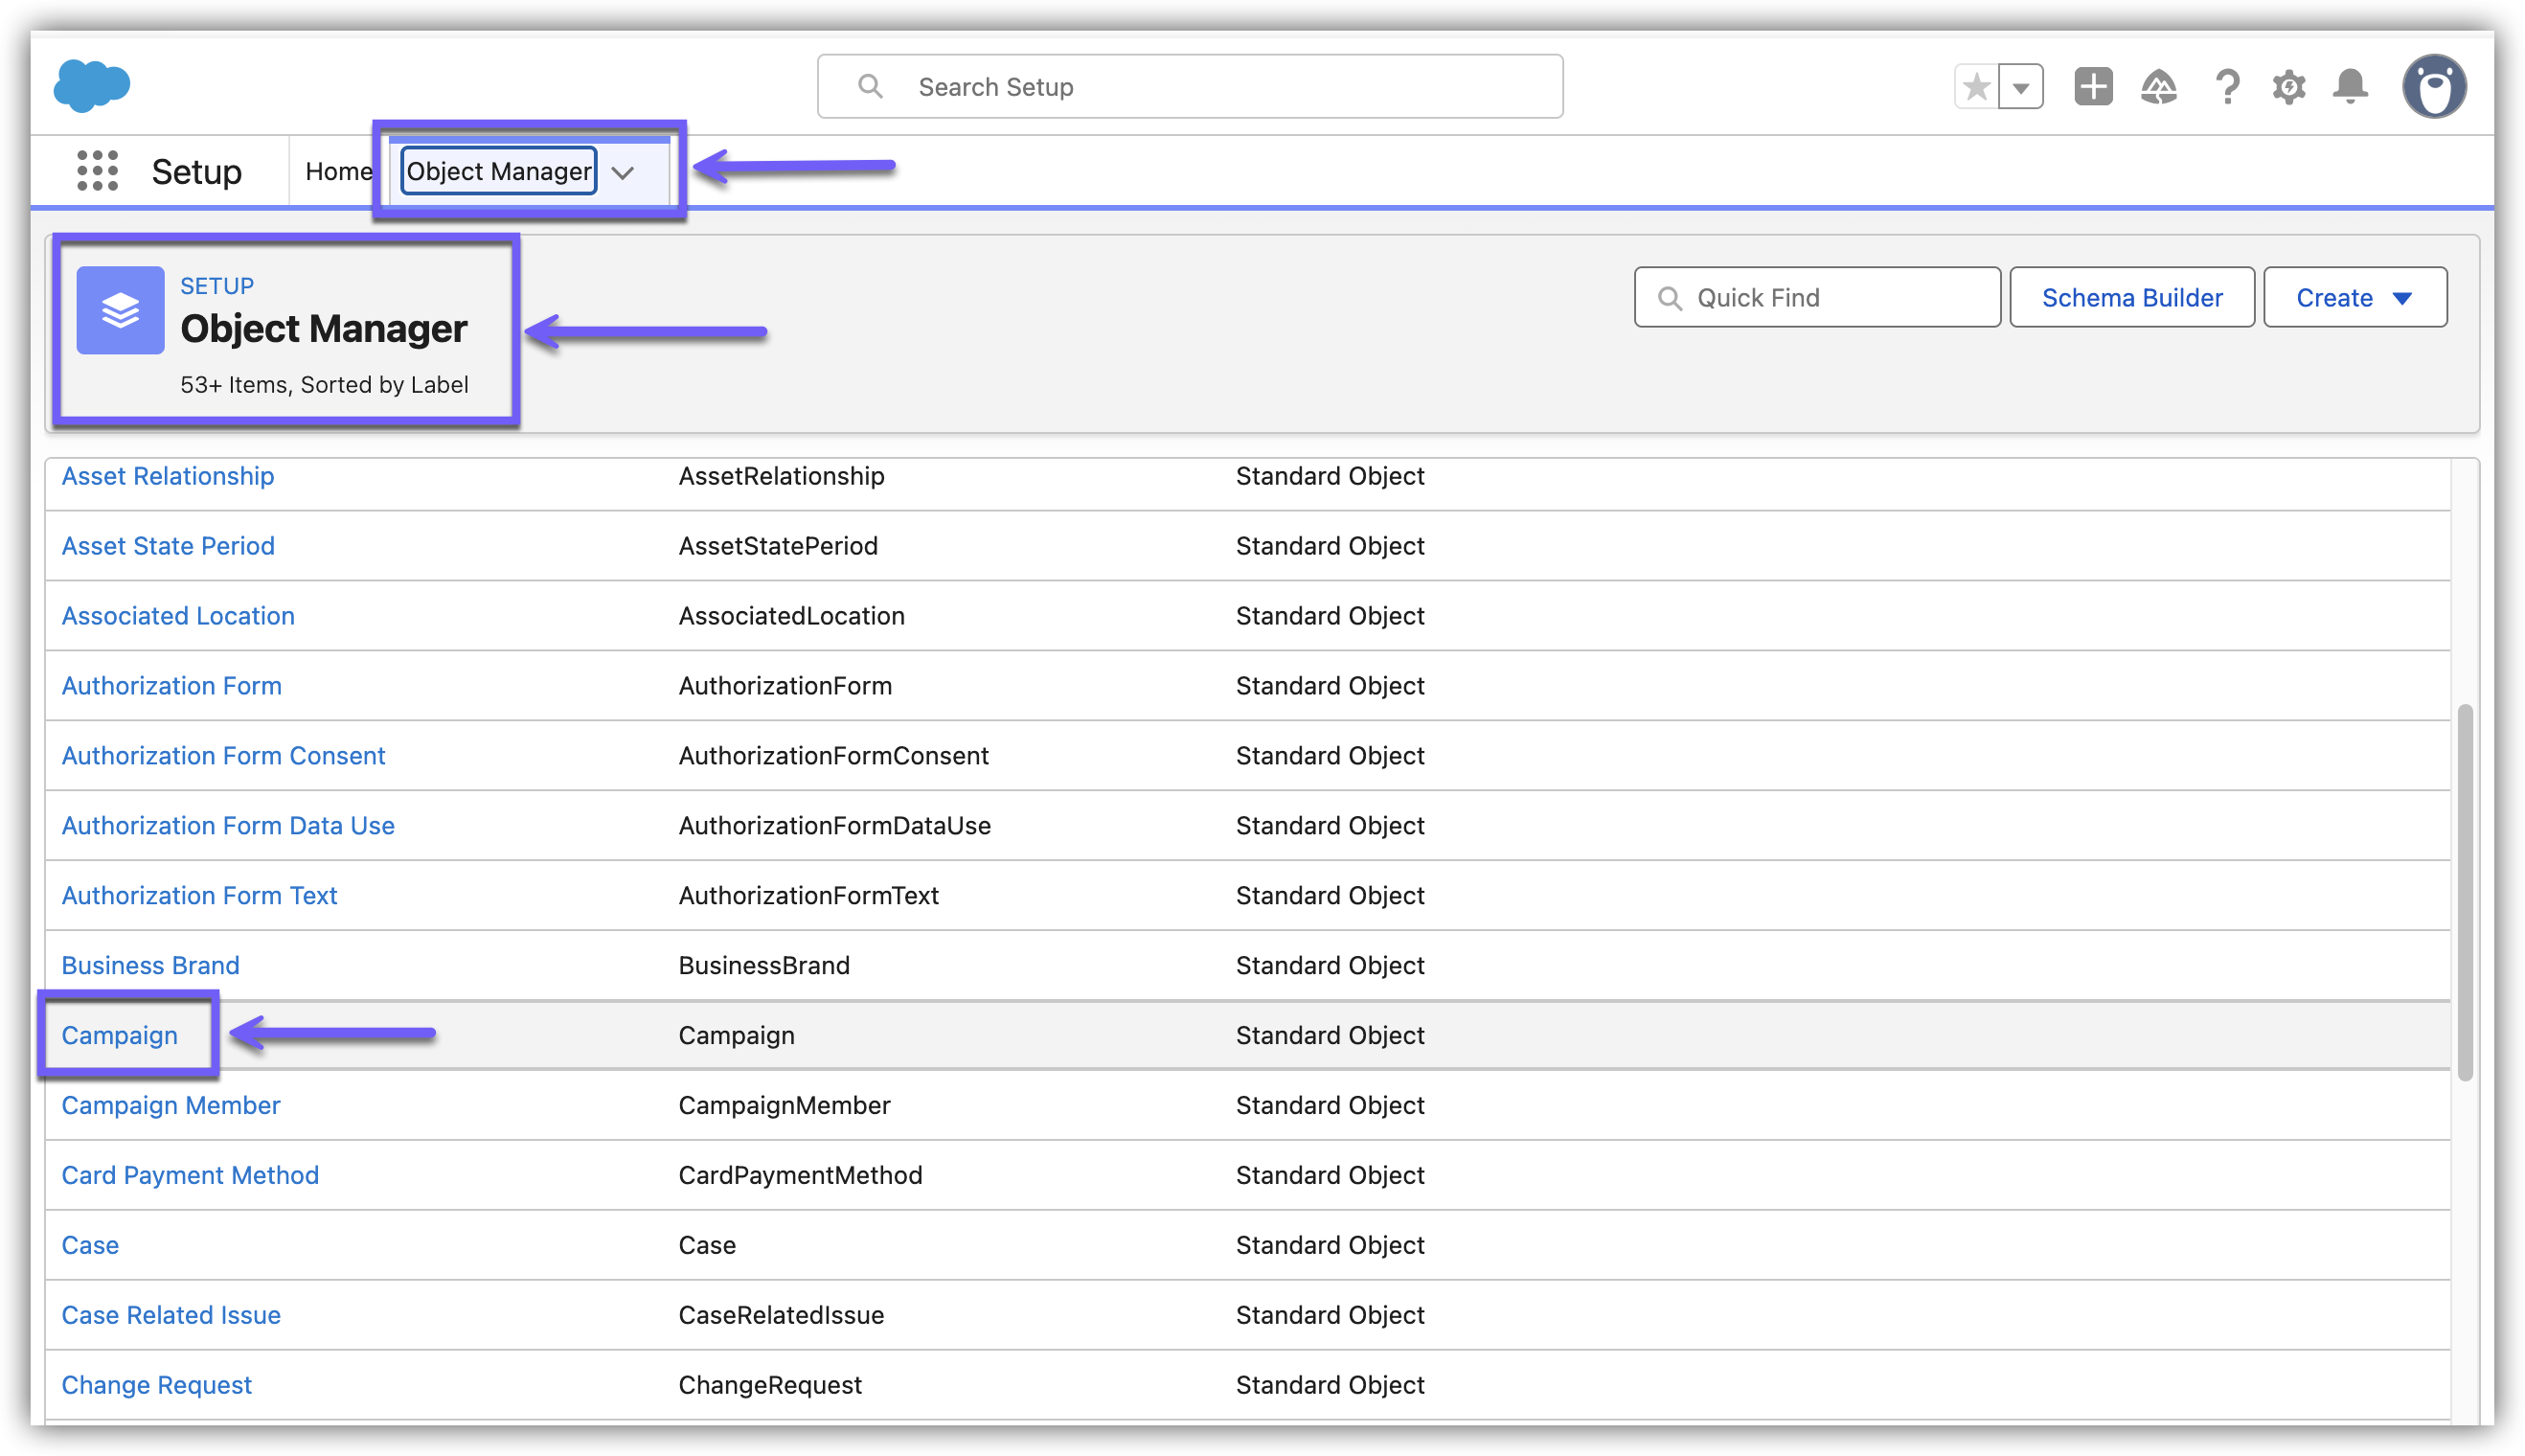The height and width of the screenshot is (1456, 2525).
Task: Open the Notifications bell
Action: click(2350, 87)
